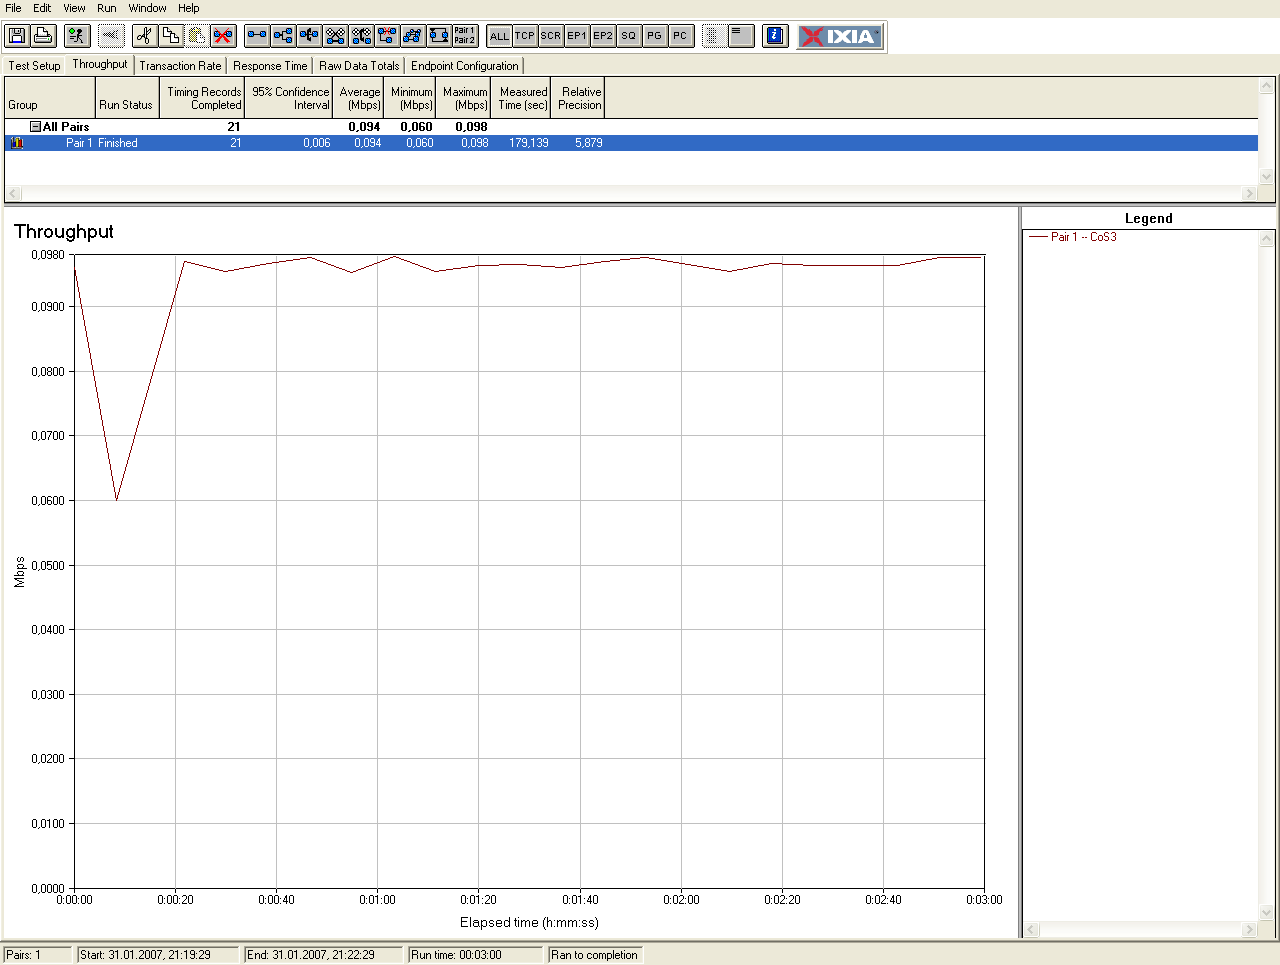This screenshot has width=1280, height=965.
Task: Click the All Pairs row label
Action: tap(66, 127)
